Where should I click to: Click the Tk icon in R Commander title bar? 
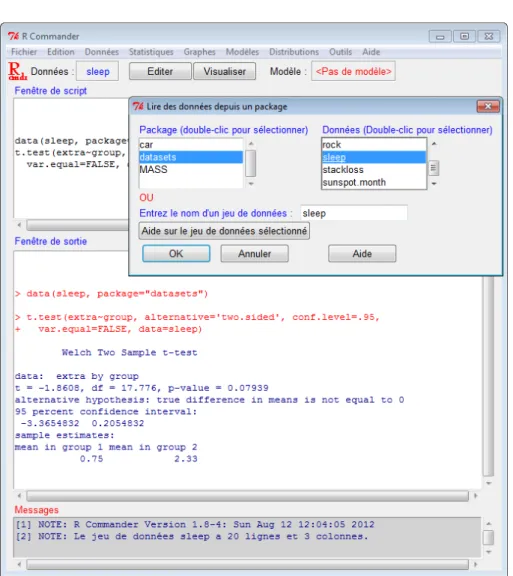(14, 36)
